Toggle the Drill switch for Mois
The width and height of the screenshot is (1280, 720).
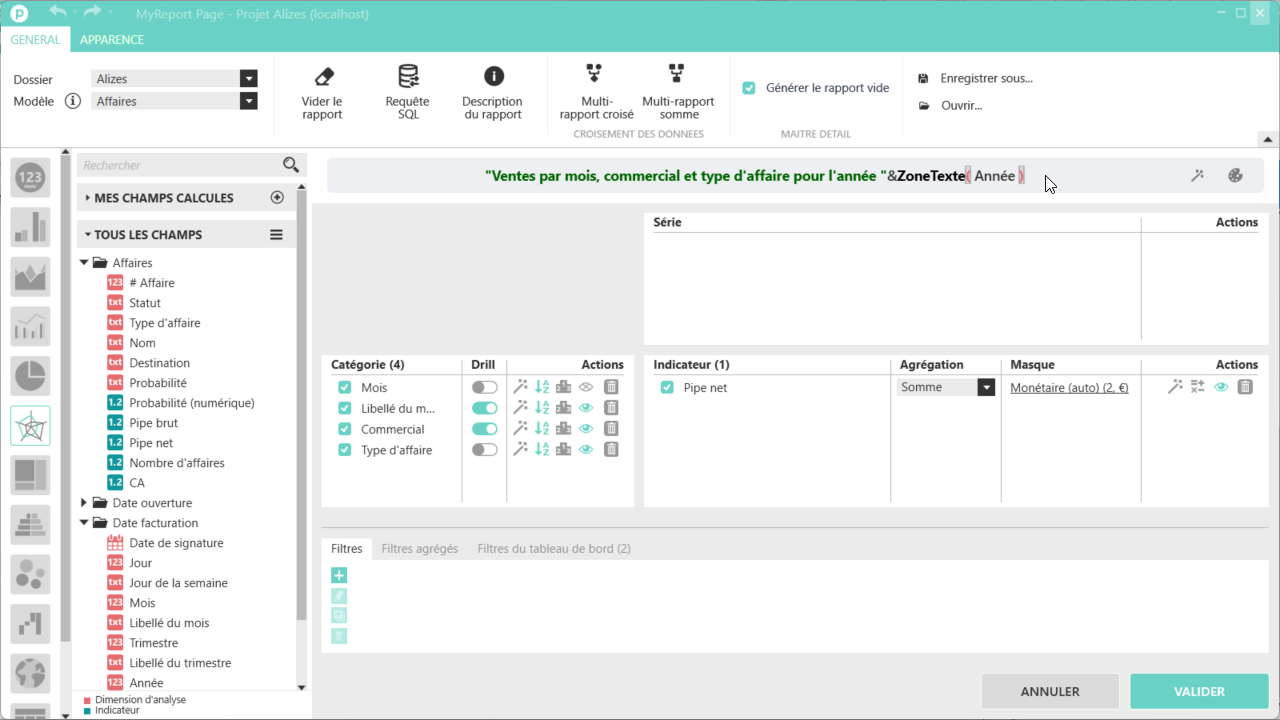tap(484, 387)
